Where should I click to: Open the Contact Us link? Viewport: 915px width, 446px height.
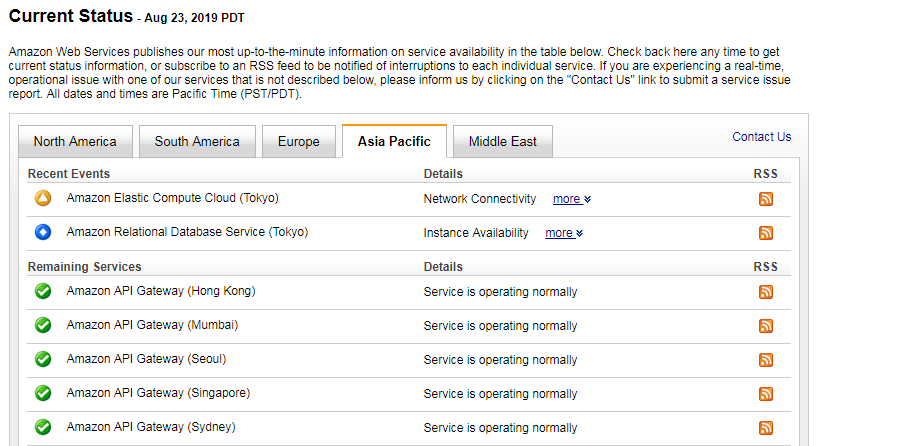click(762, 137)
